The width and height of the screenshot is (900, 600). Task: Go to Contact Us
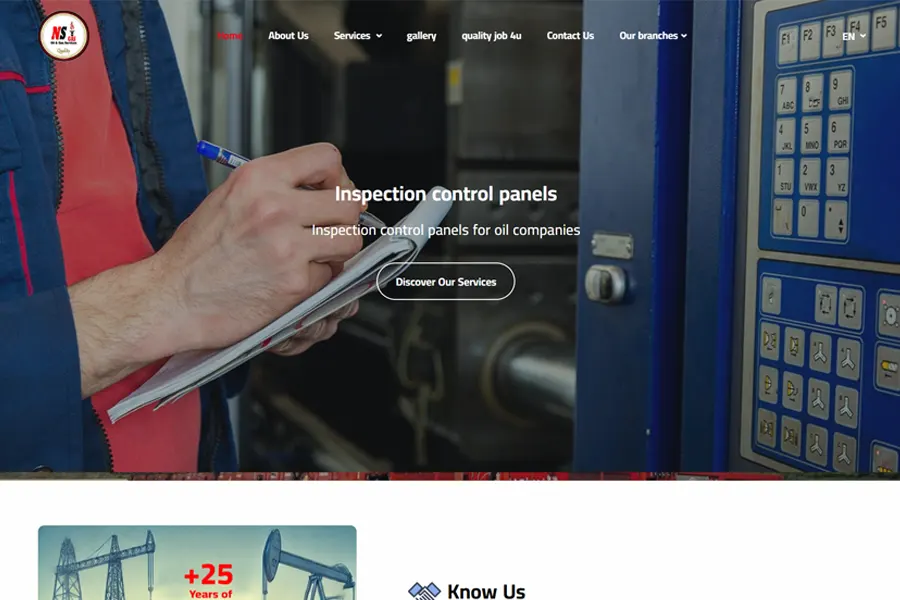[x=570, y=36]
